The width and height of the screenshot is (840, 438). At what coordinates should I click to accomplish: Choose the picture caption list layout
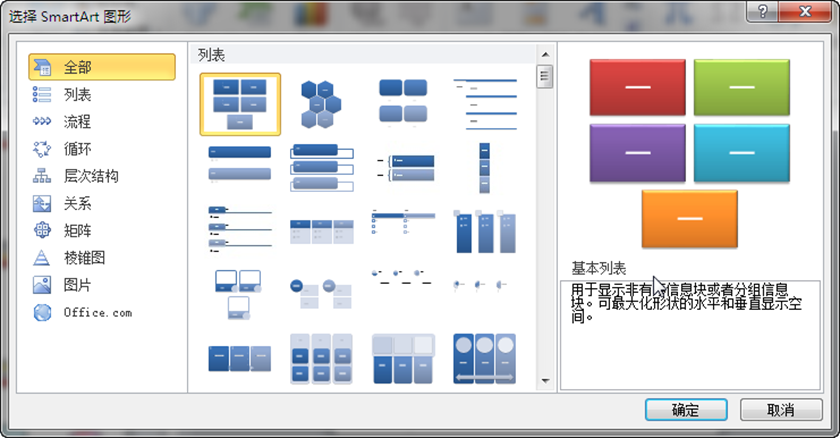tap(403, 103)
